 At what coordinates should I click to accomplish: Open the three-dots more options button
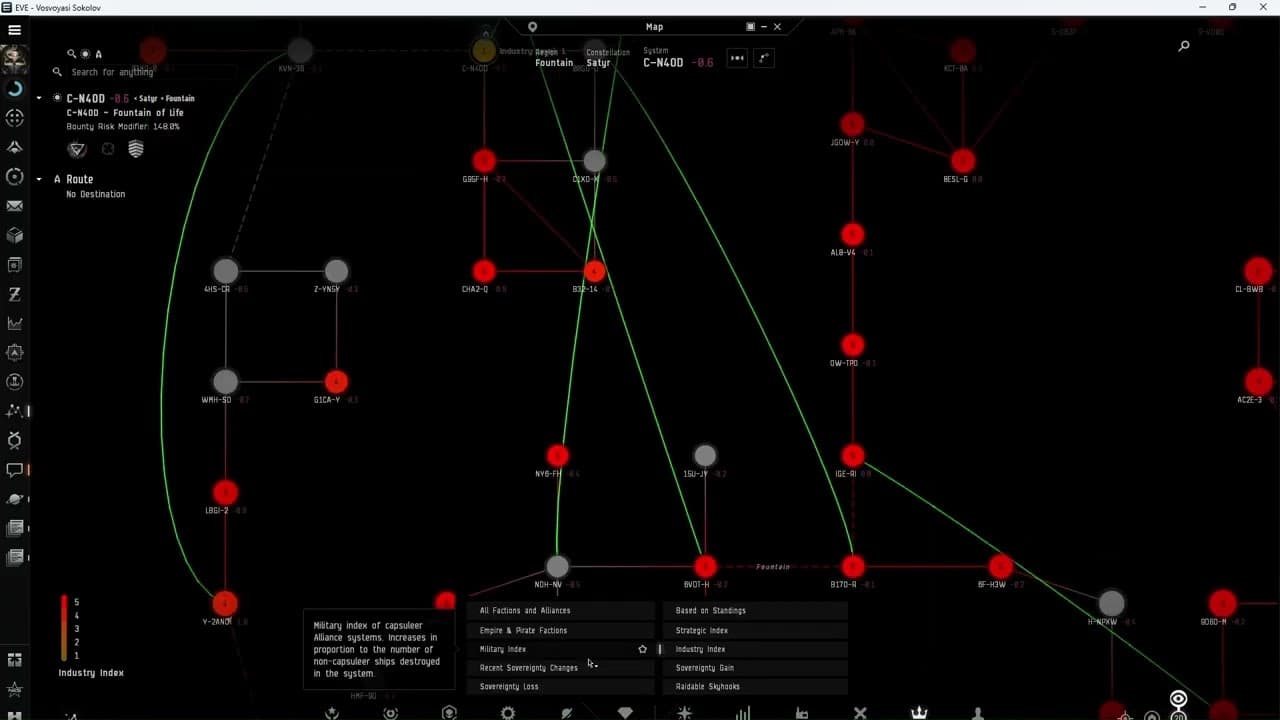pyautogui.click(x=737, y=58)
